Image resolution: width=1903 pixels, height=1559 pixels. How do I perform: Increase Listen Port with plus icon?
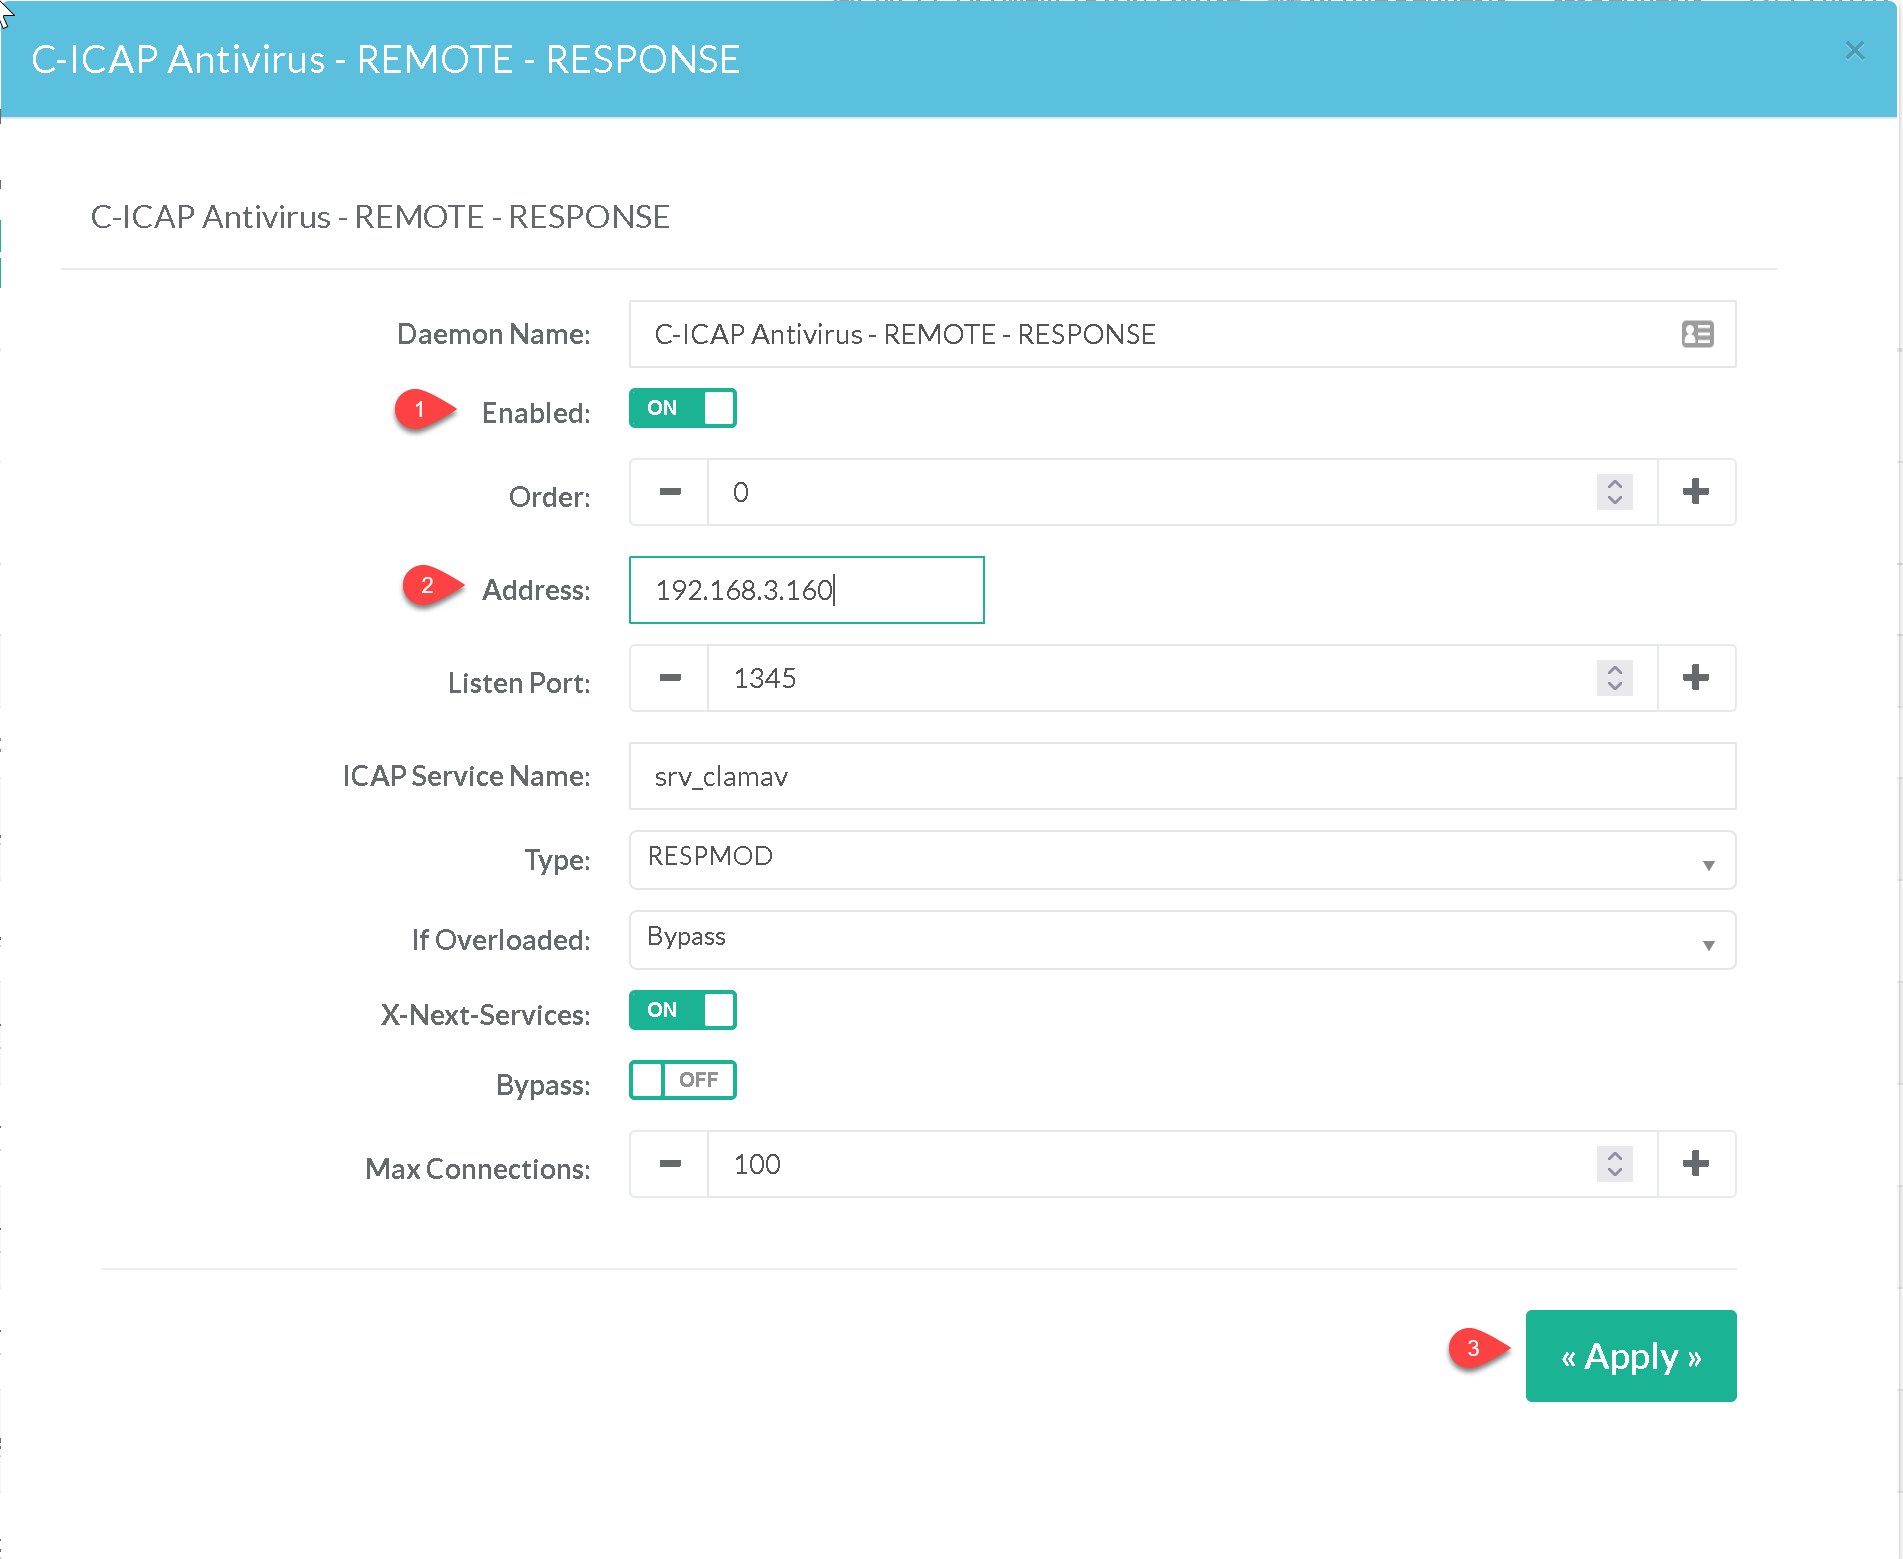1695,678
